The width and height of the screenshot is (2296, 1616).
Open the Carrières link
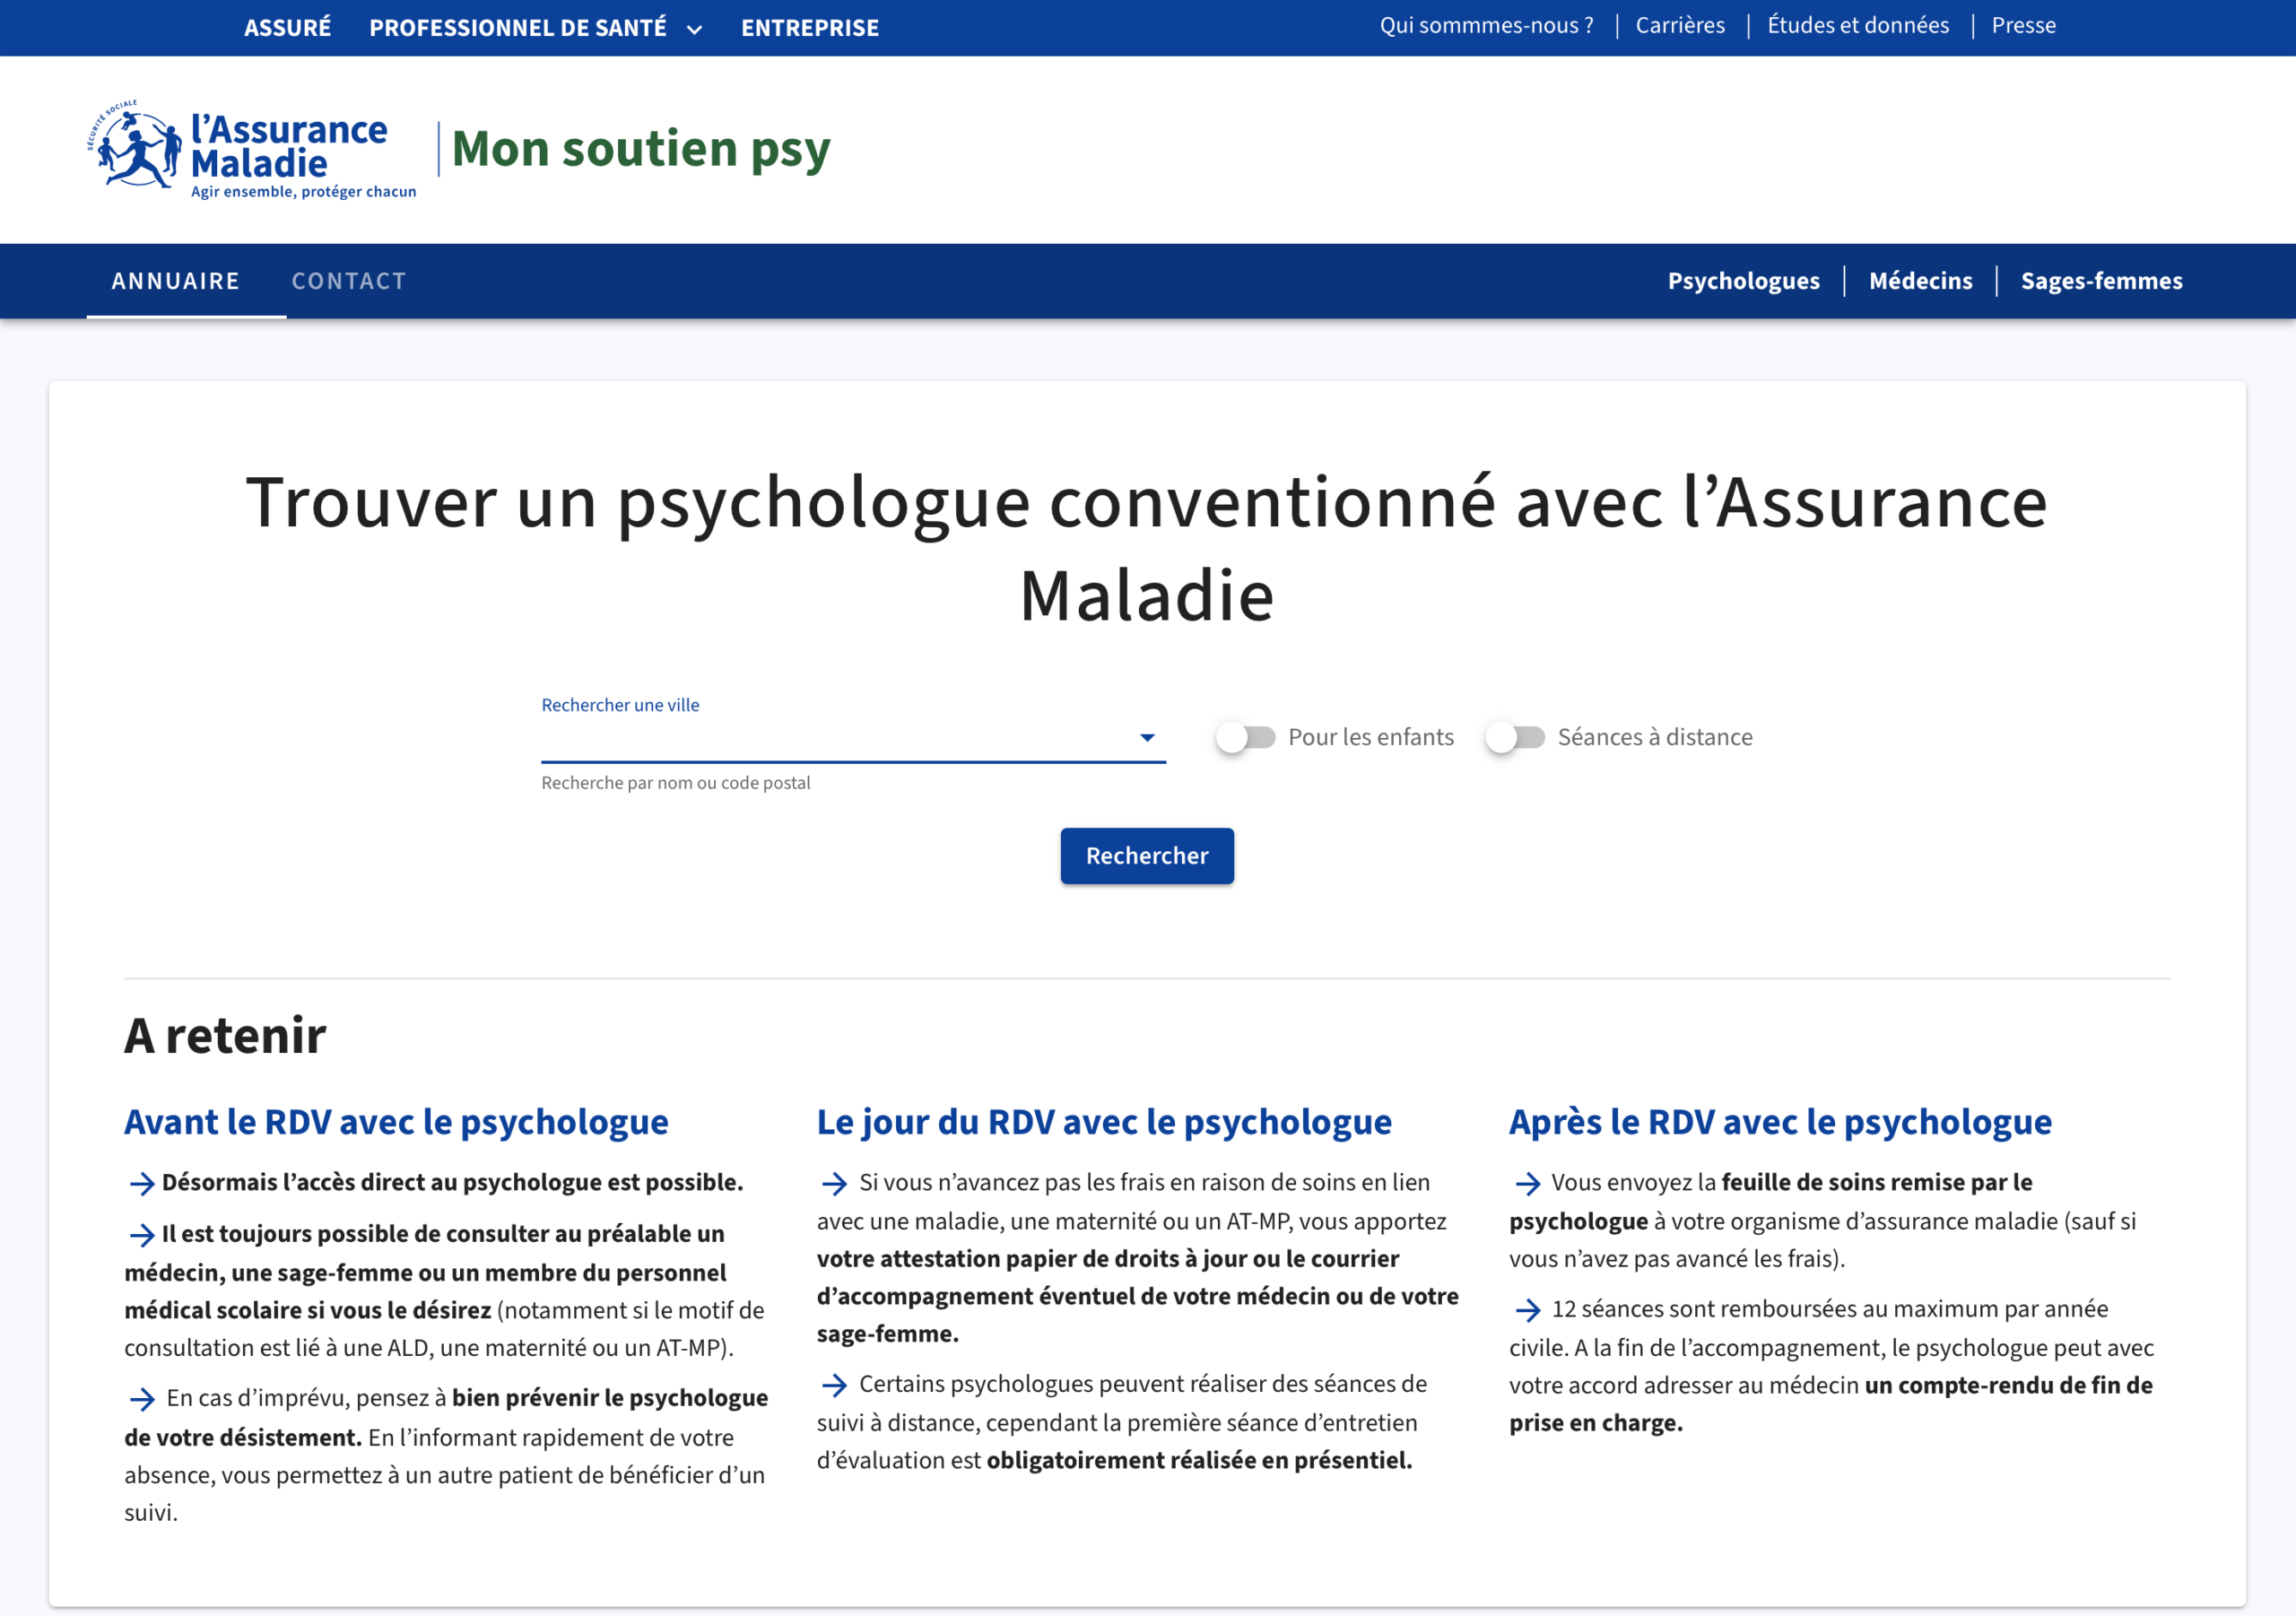[x=1680, y=25]
